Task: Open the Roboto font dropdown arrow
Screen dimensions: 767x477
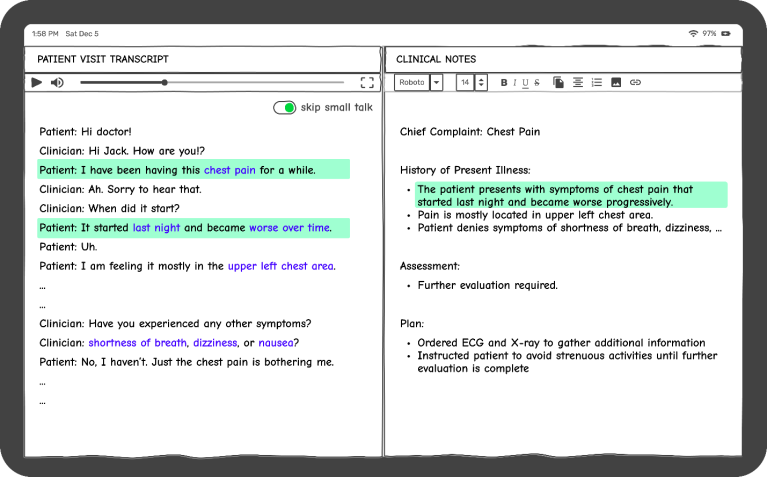Action: tap(436, 83)
